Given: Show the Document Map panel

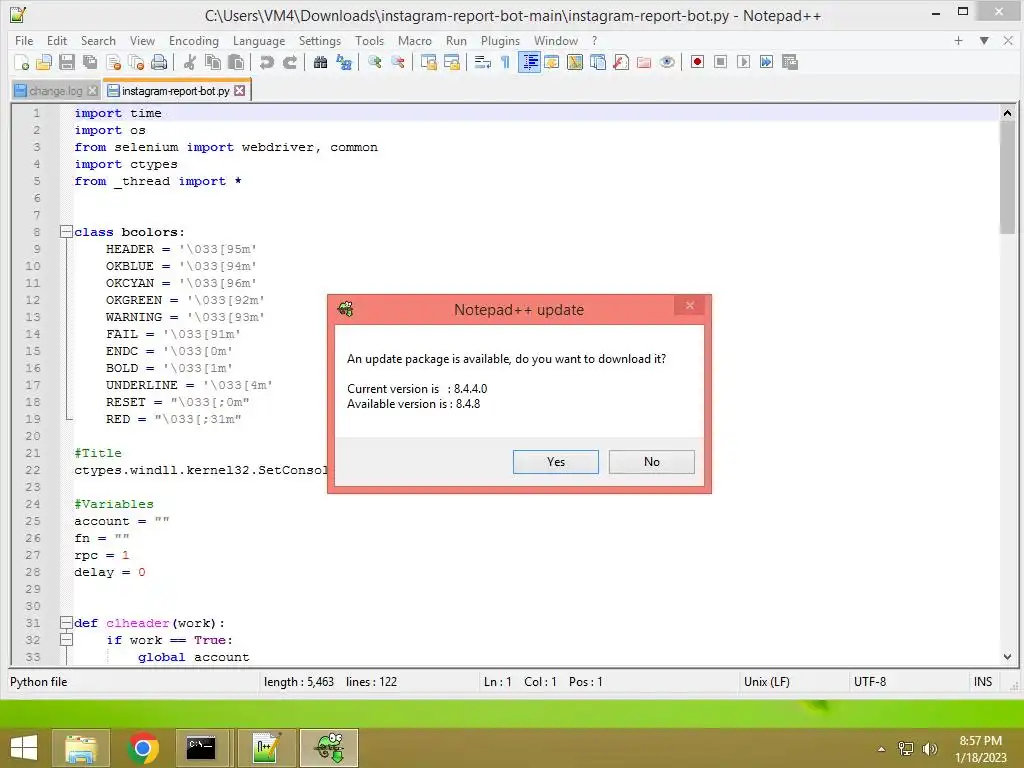Looking at the screenshot, I should click(575, 62).
